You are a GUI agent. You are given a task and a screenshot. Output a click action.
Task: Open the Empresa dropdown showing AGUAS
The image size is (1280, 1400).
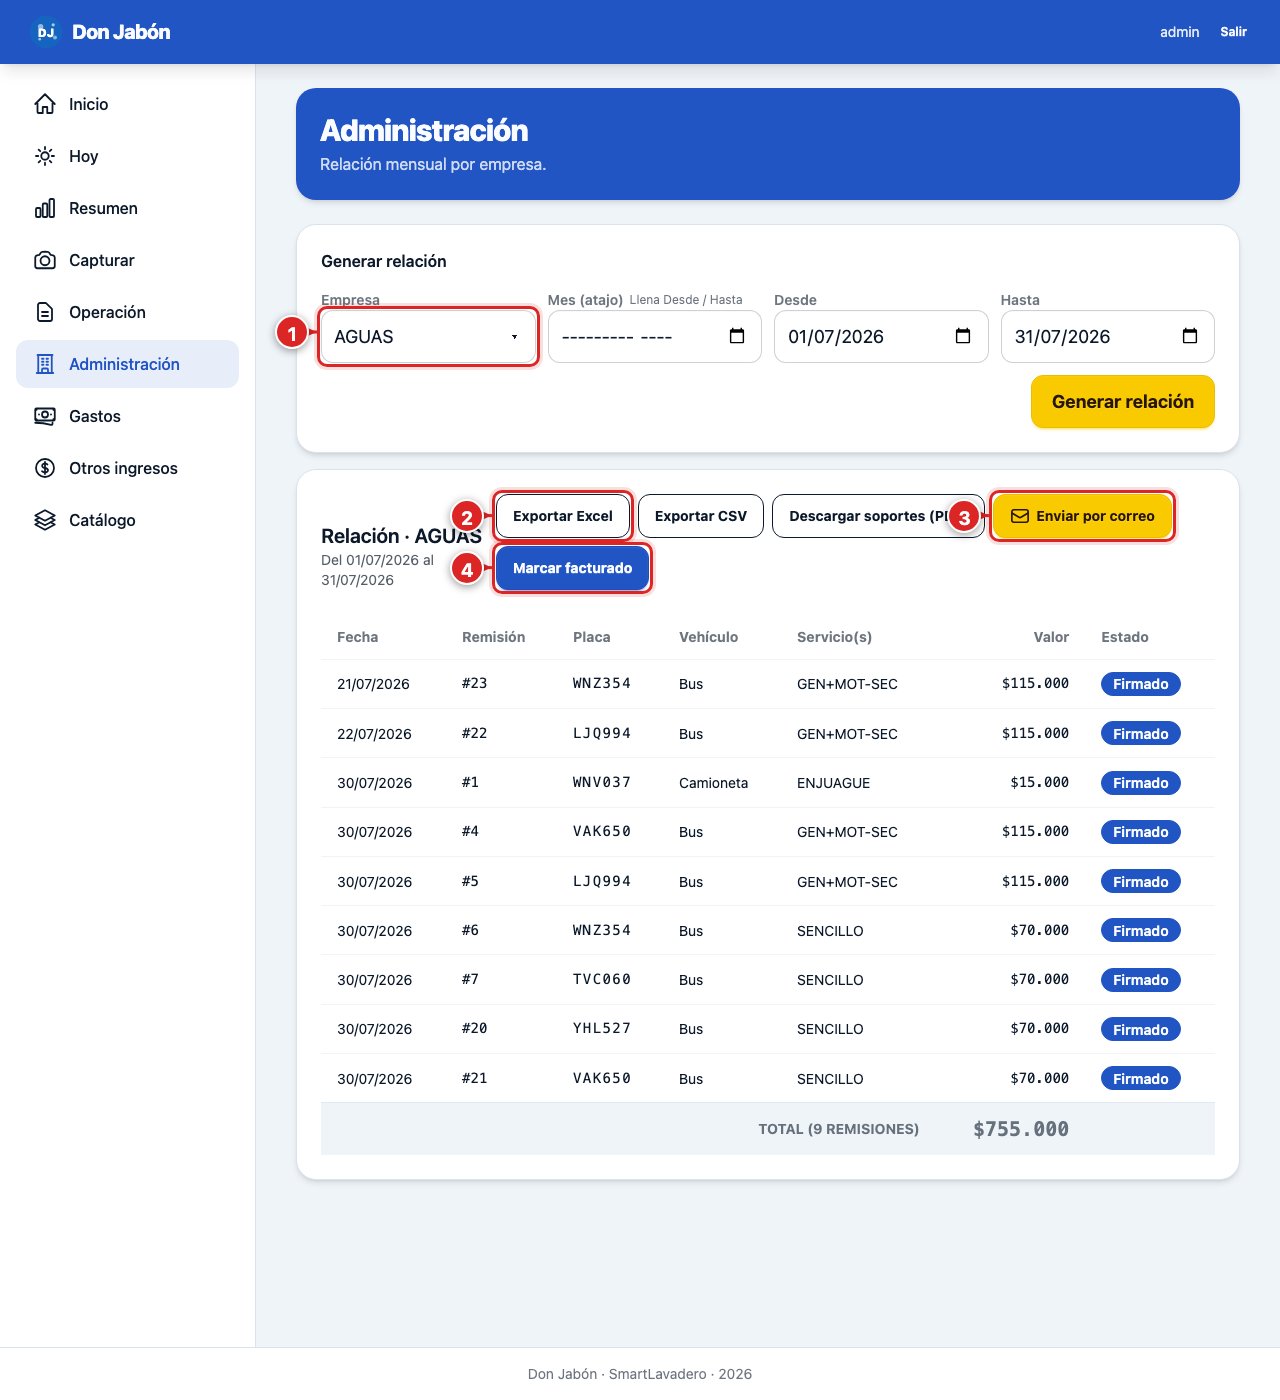coord(428,337)
